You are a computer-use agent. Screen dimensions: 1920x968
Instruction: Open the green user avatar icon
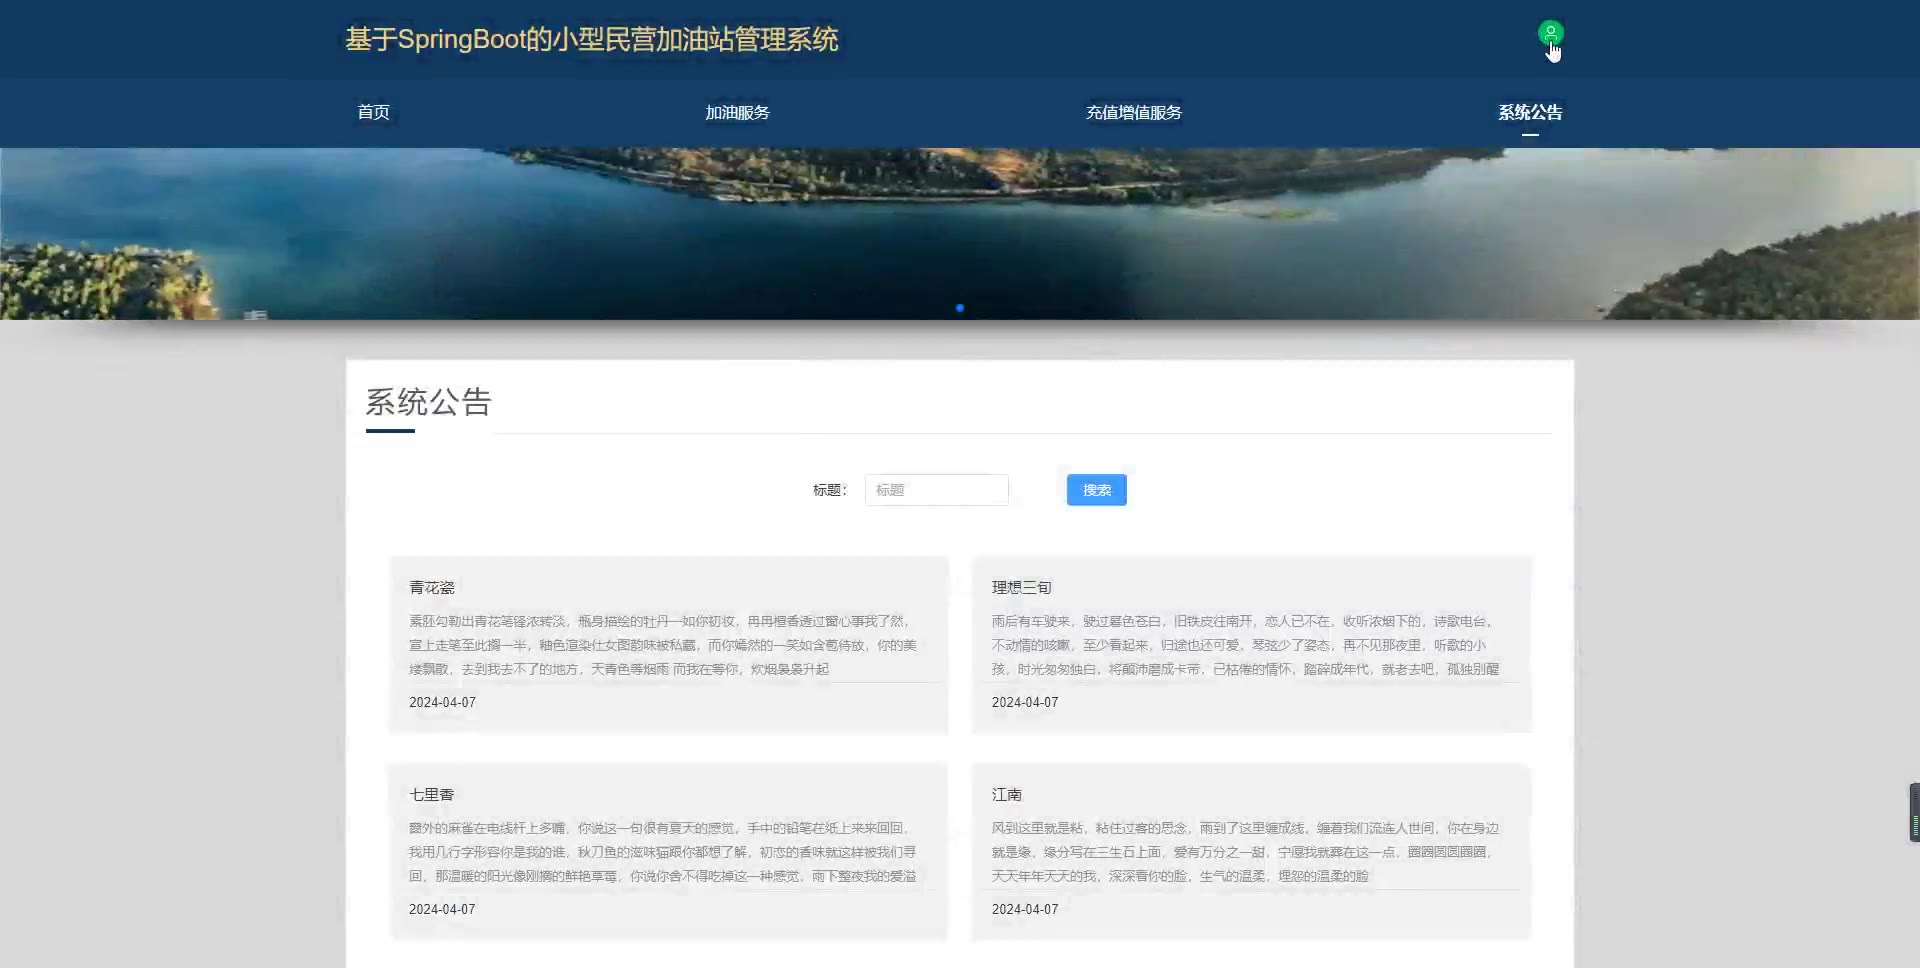coord(1550,33)
